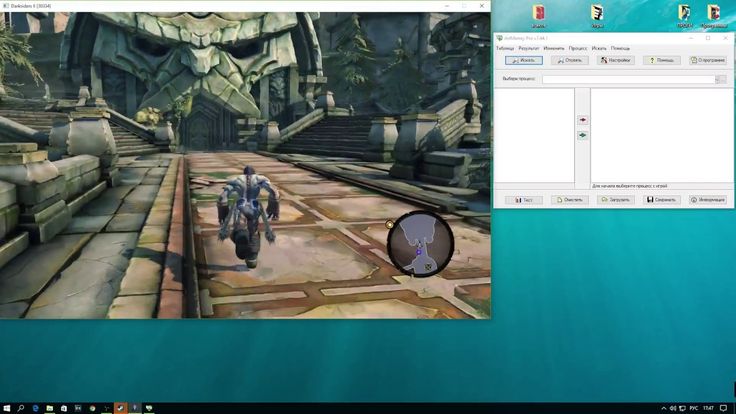Click the Отсеять filter button

(570, 60)
